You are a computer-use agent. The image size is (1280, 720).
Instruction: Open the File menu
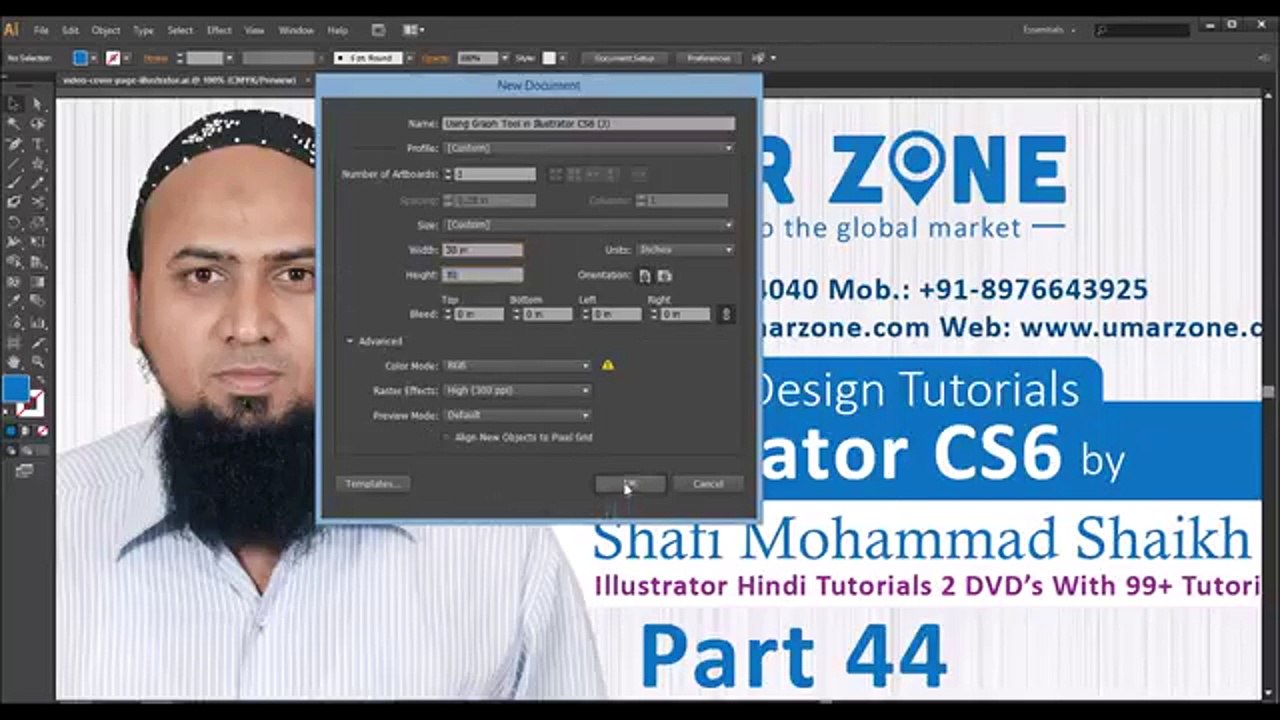tap(41, 30)
